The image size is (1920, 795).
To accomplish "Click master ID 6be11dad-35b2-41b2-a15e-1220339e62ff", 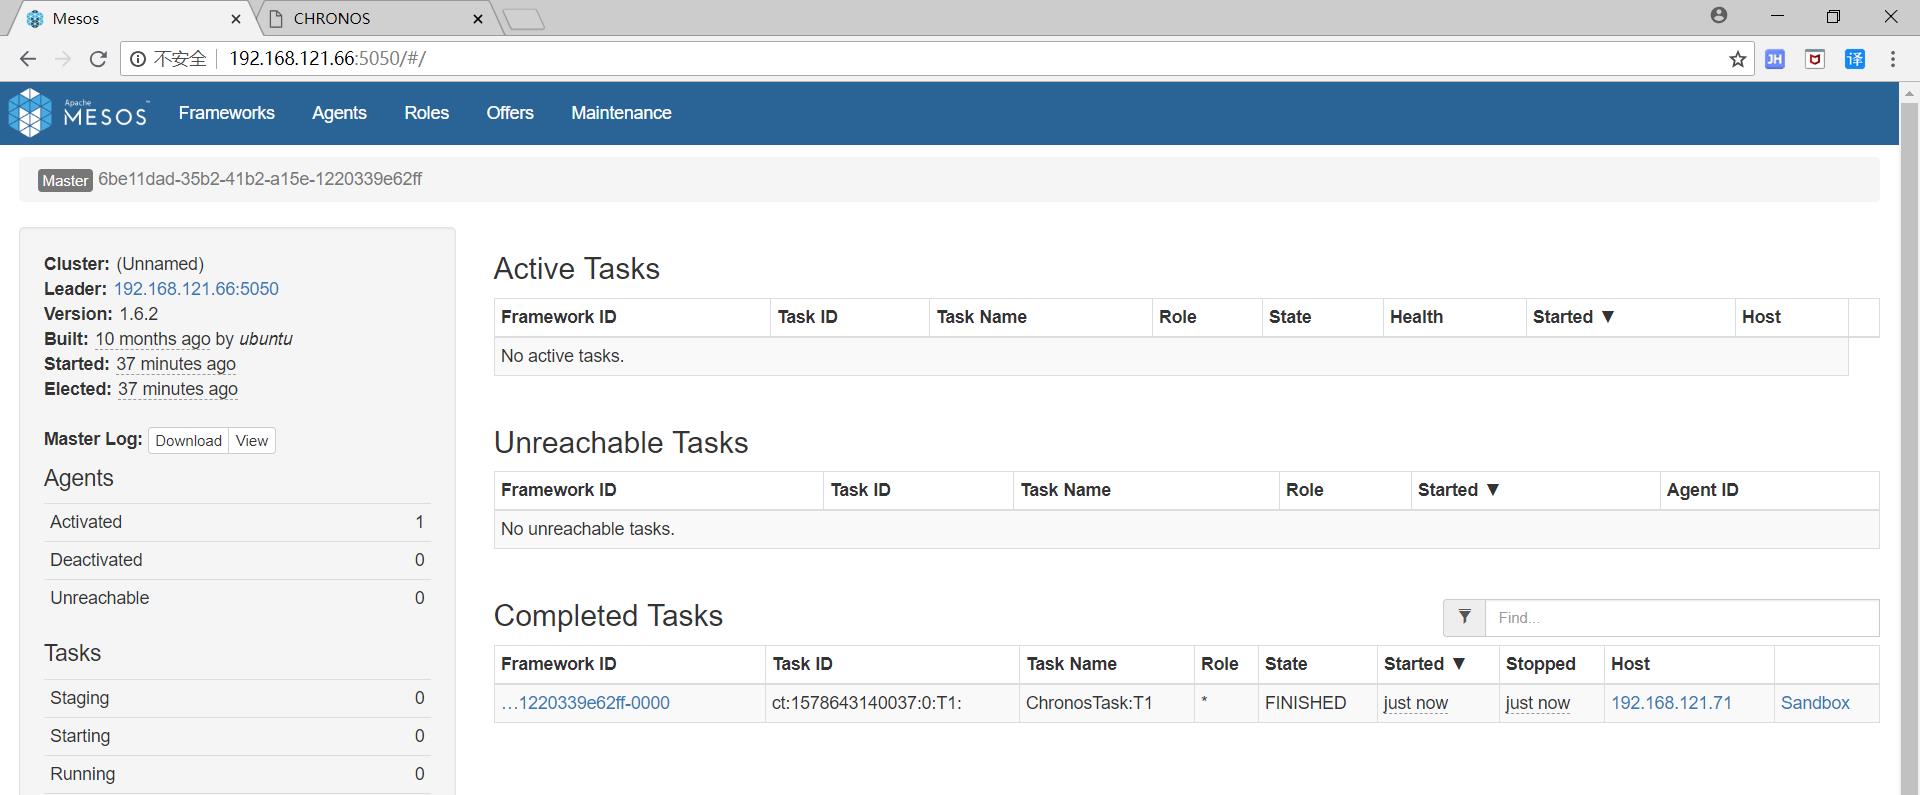I will pyautogui.click(x=260, y=179).
